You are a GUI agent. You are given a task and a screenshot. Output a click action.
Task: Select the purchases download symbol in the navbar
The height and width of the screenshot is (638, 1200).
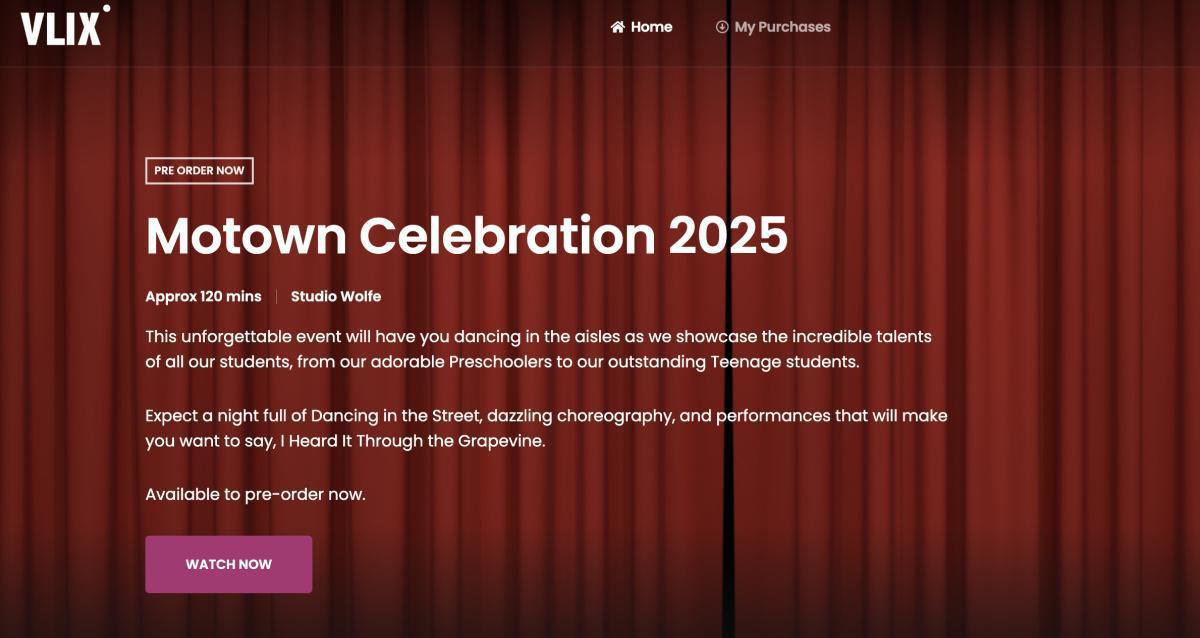(x=720, y=27)
